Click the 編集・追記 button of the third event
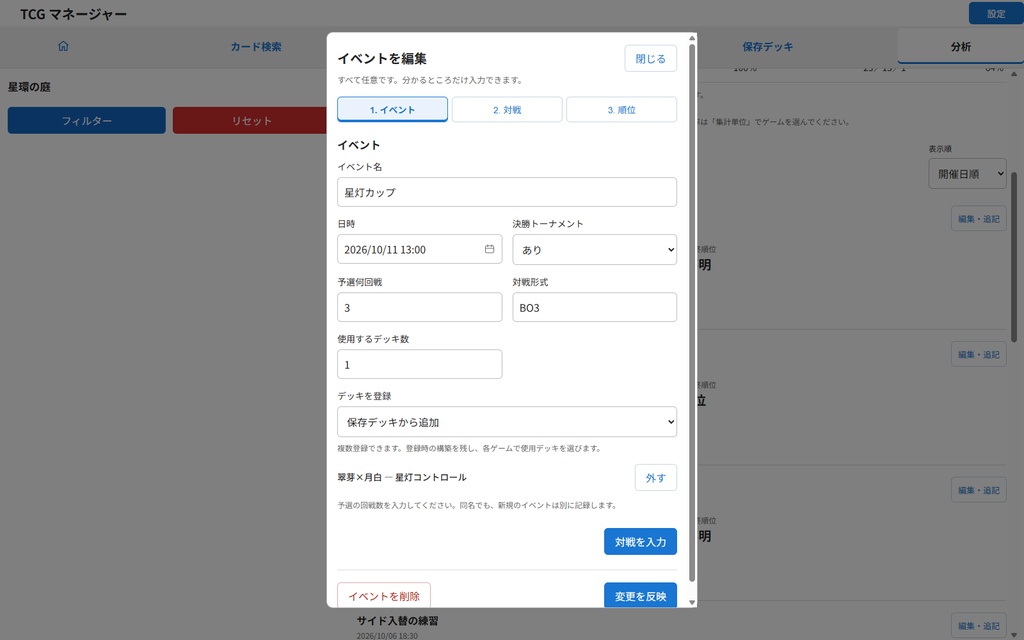This screenshot has width=1024, height=640. [x=978, y=490]
